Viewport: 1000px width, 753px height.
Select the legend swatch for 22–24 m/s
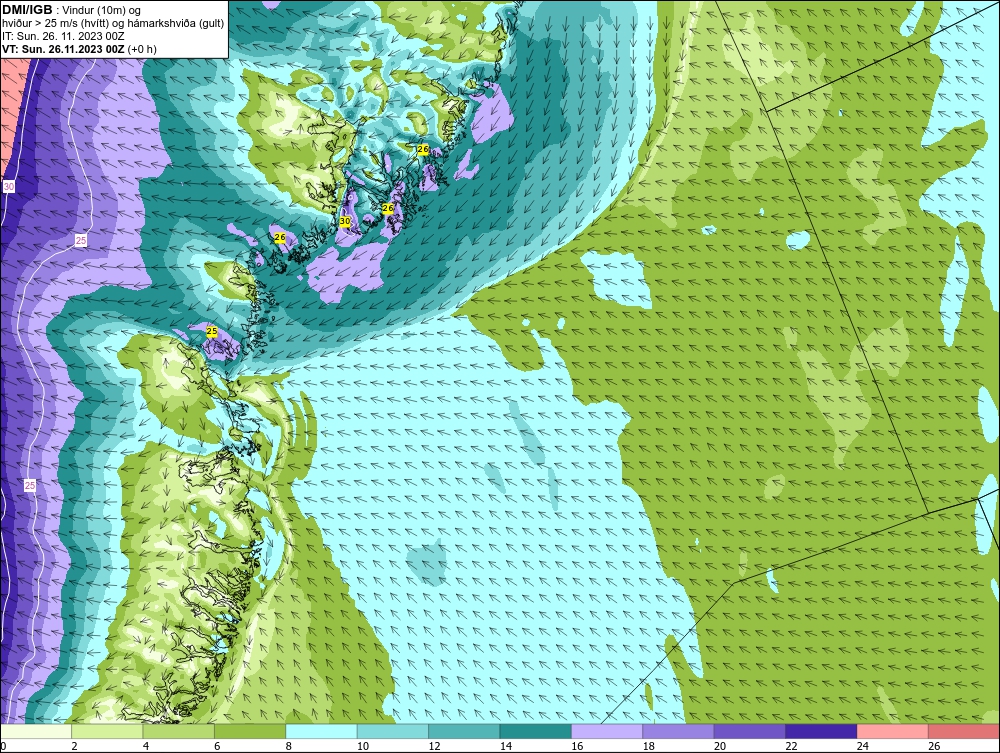pos(821,731)
